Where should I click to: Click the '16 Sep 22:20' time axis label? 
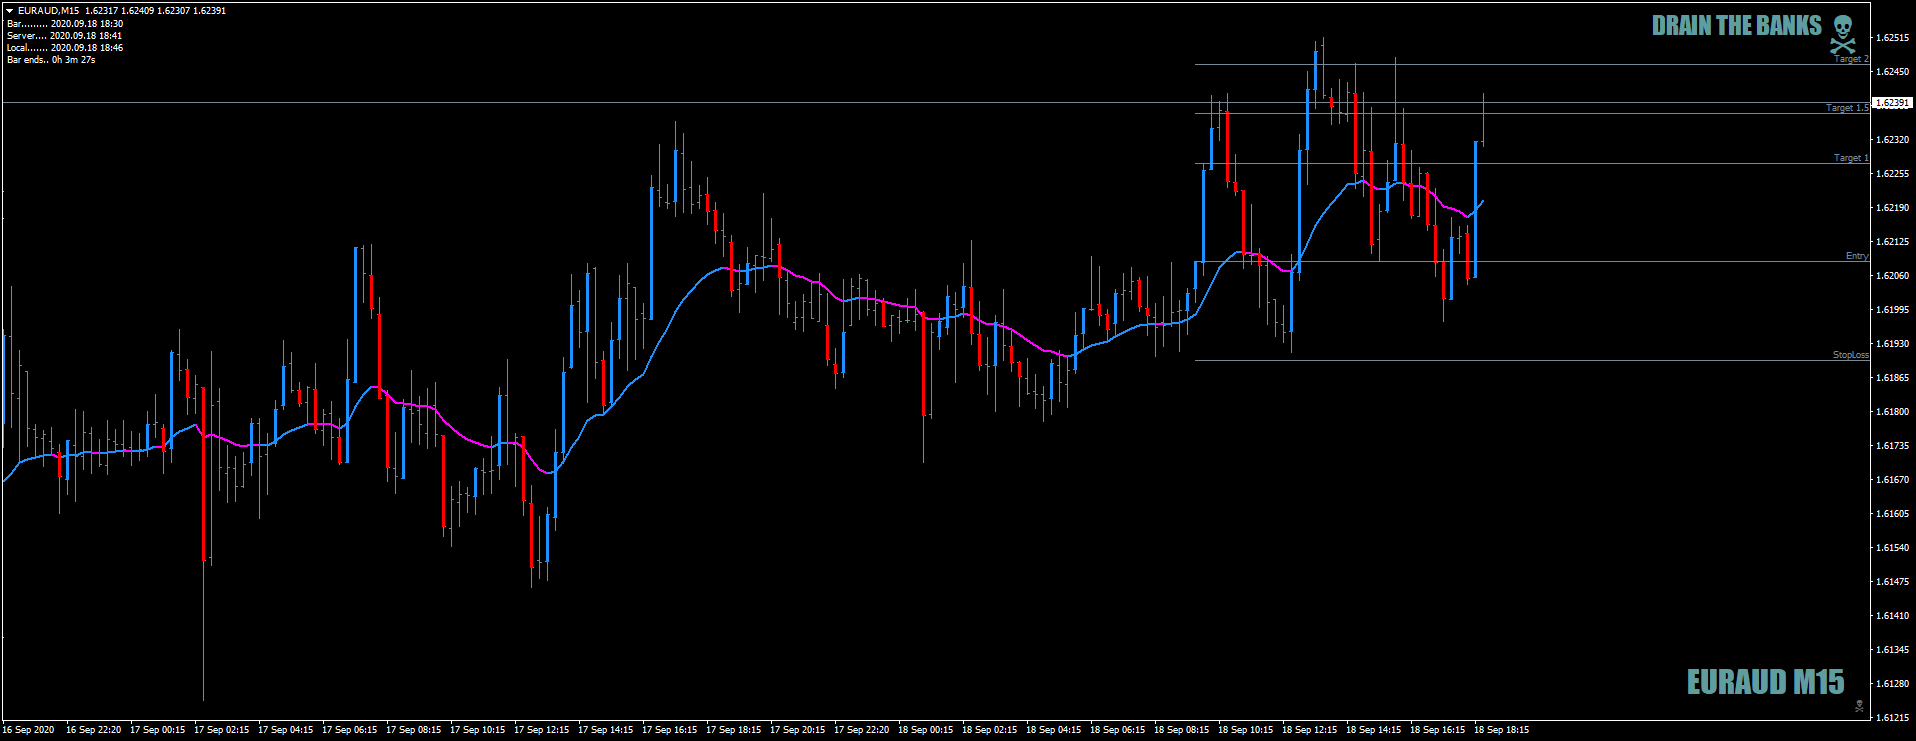point(94,730)
